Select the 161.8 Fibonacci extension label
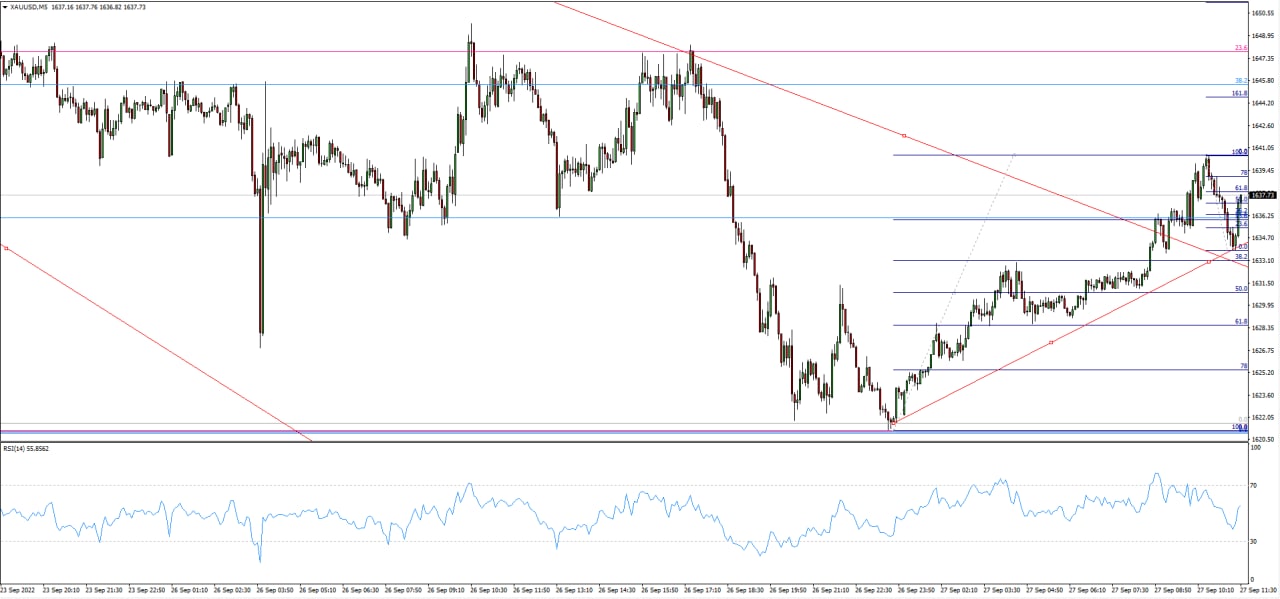Image resolution: width=1280 pixels, height=599 pixels. point(1237,93)
